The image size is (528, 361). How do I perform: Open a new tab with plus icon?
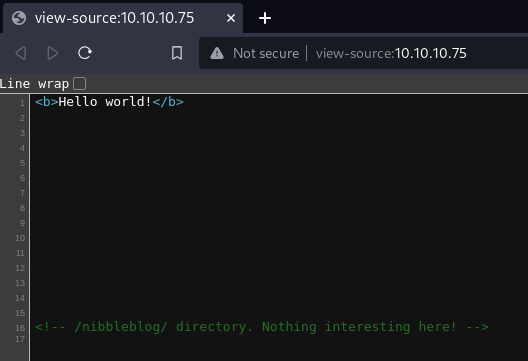(265, 18)
